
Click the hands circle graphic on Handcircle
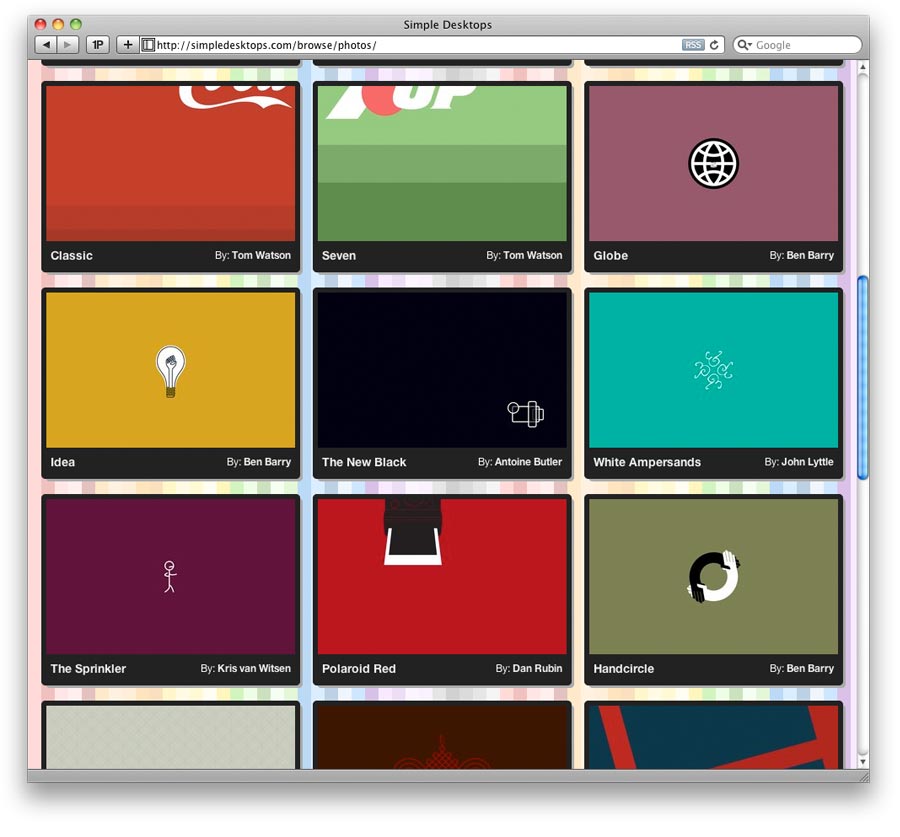click(713, 576)
